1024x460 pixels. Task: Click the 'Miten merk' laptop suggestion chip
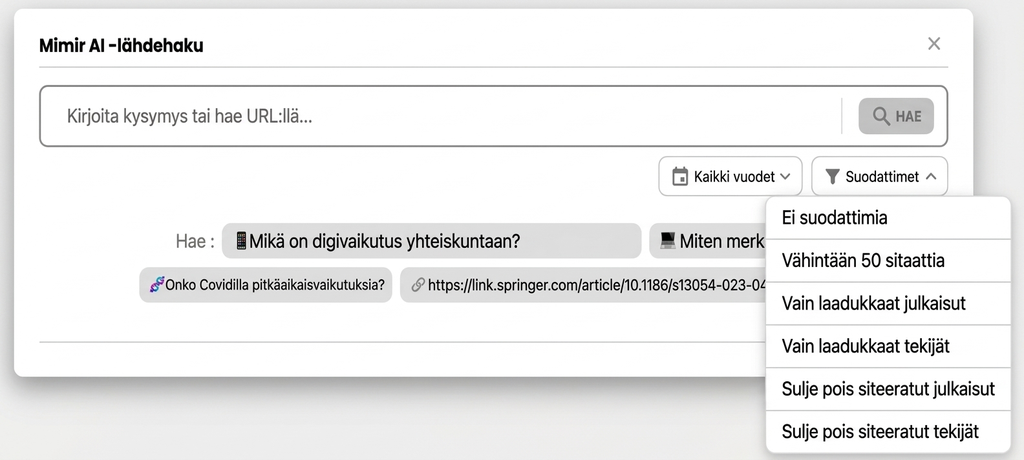(x=708, y=241)
